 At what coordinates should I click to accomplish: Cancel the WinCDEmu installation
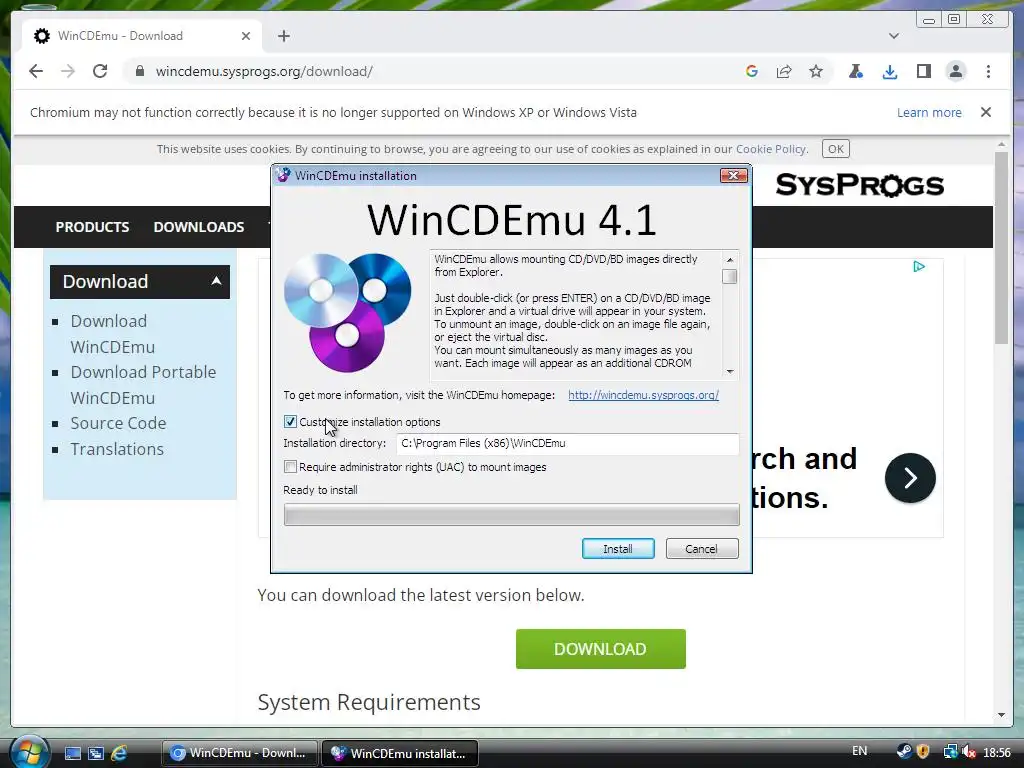702,549
